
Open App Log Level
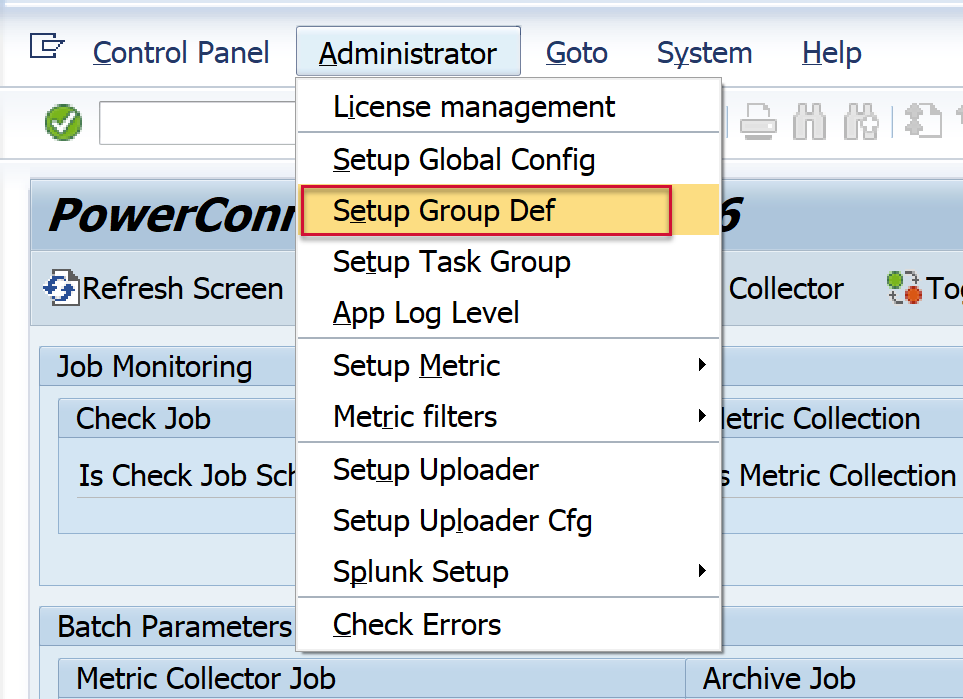coord(426,313)
